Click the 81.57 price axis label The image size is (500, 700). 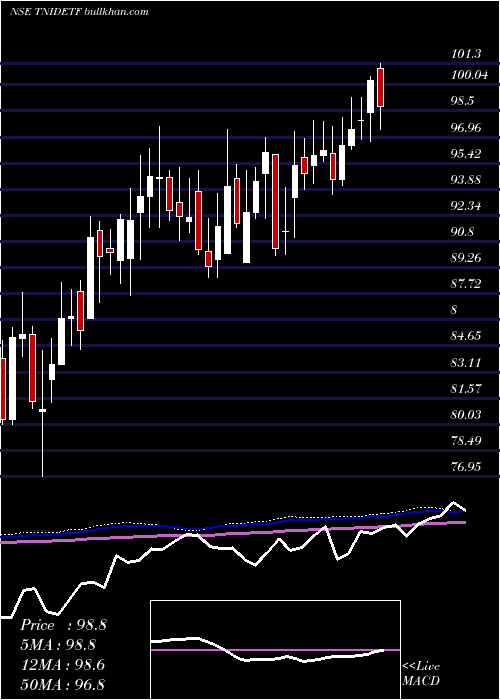tap(467, 388)
